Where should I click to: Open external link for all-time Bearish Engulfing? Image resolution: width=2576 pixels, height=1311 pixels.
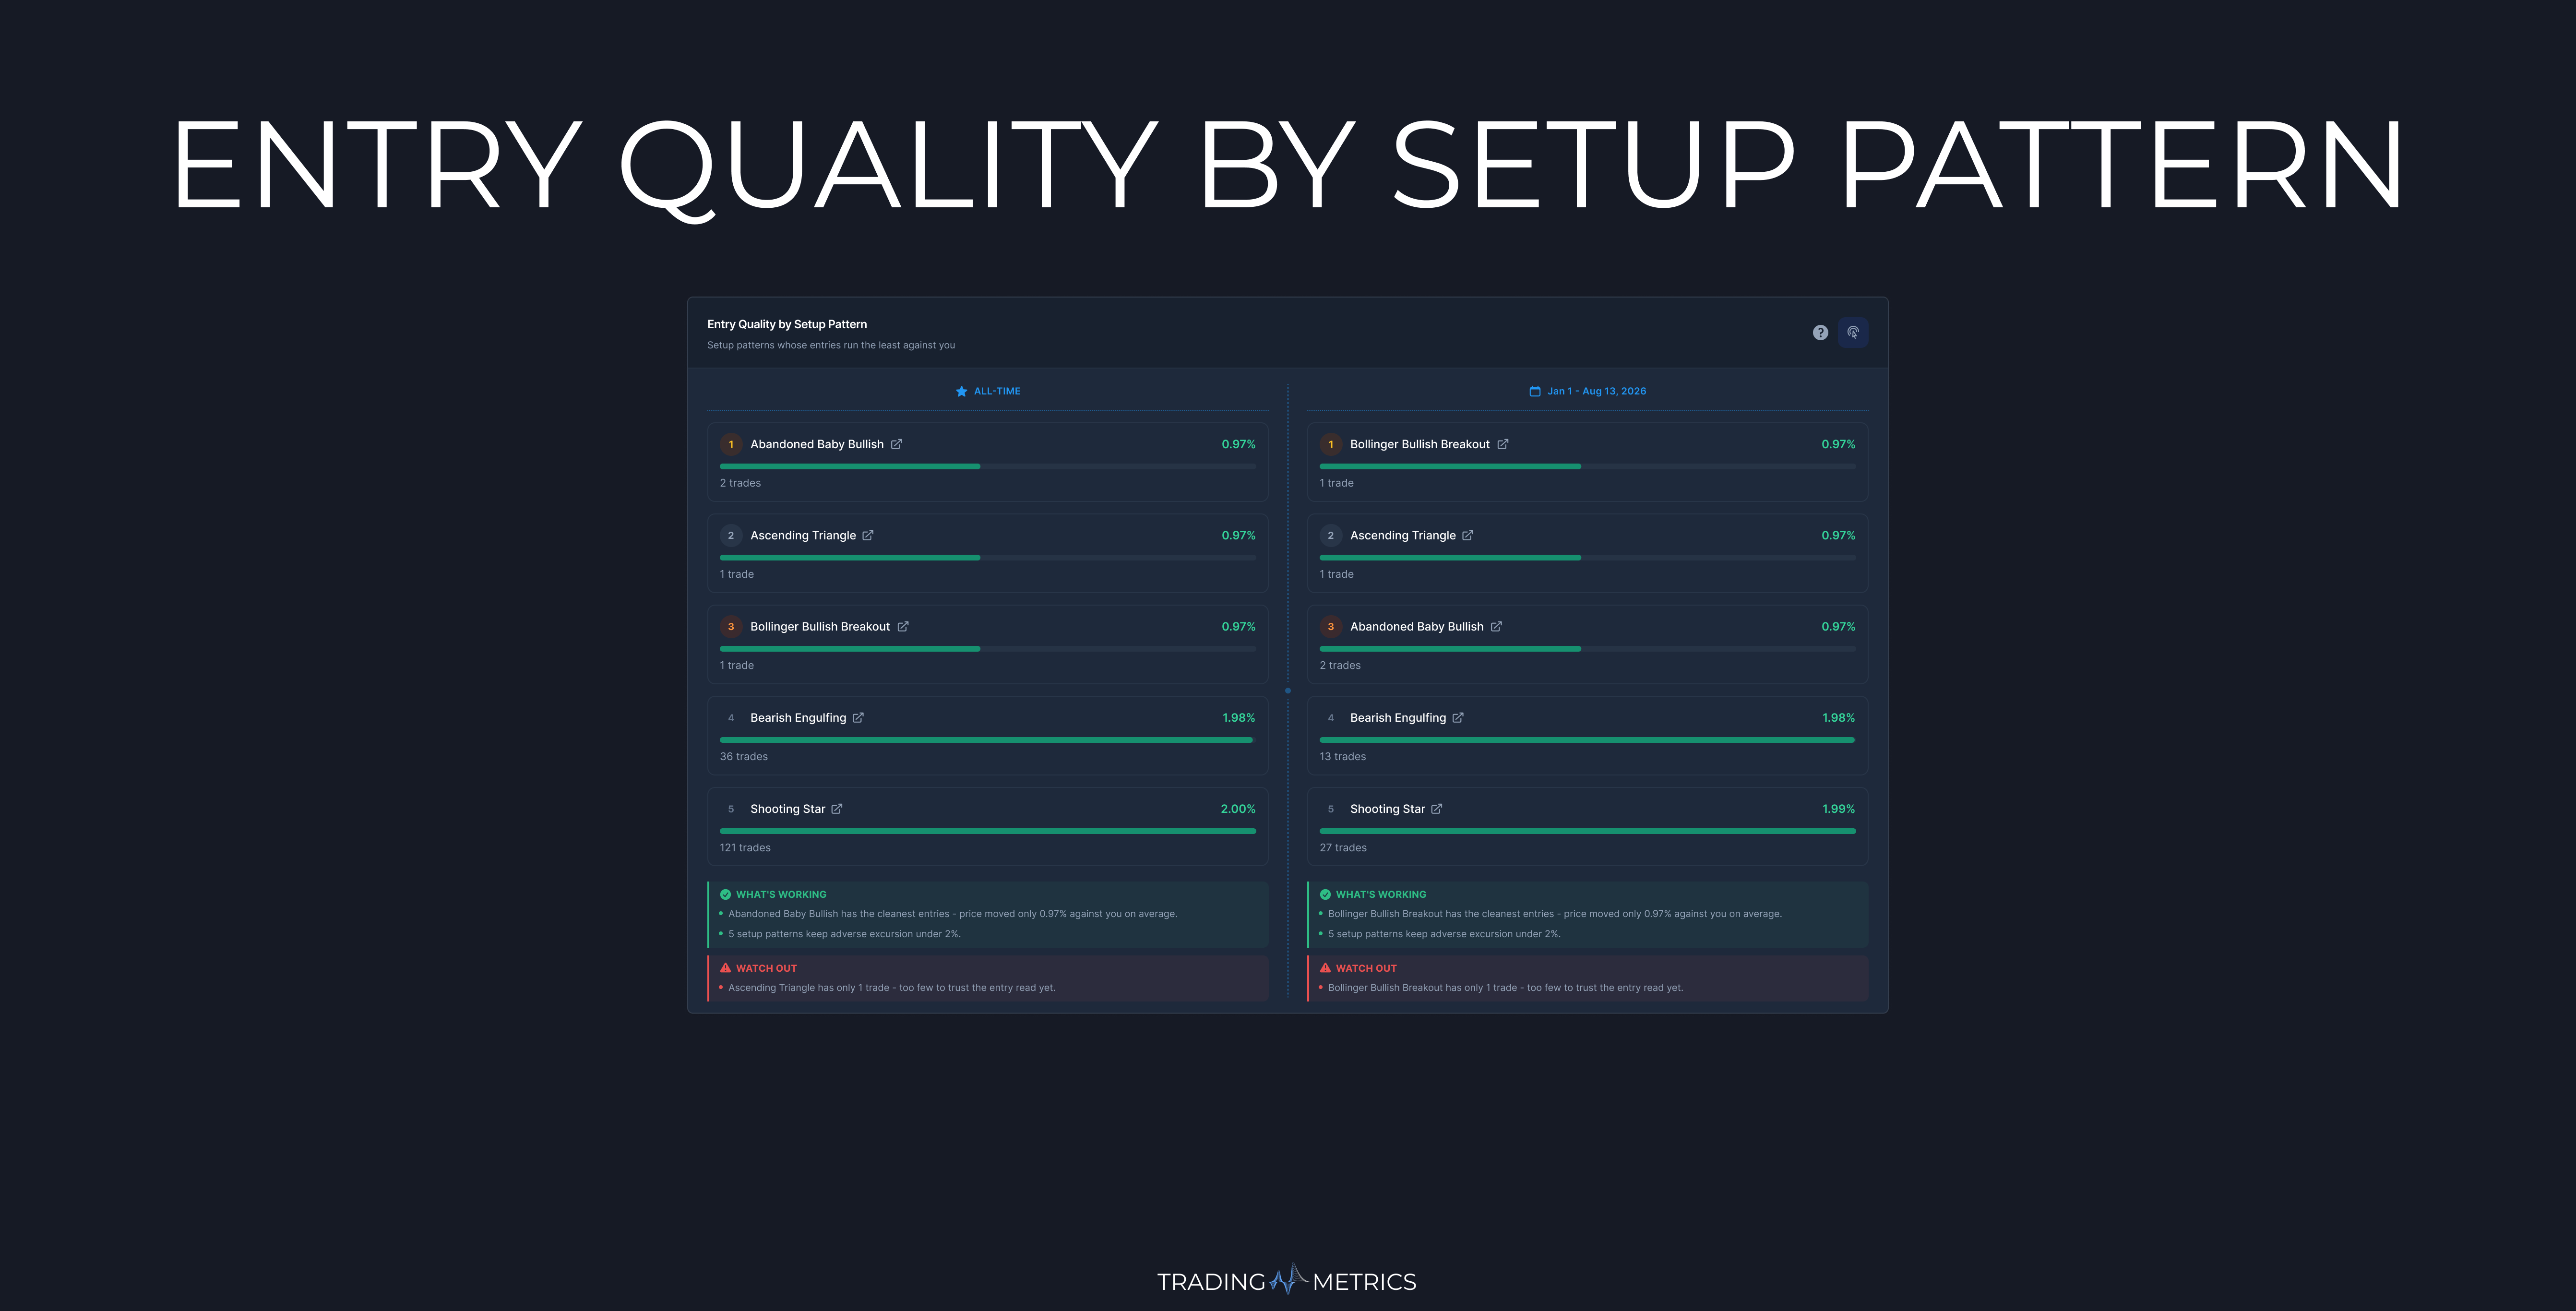(858, 718)
